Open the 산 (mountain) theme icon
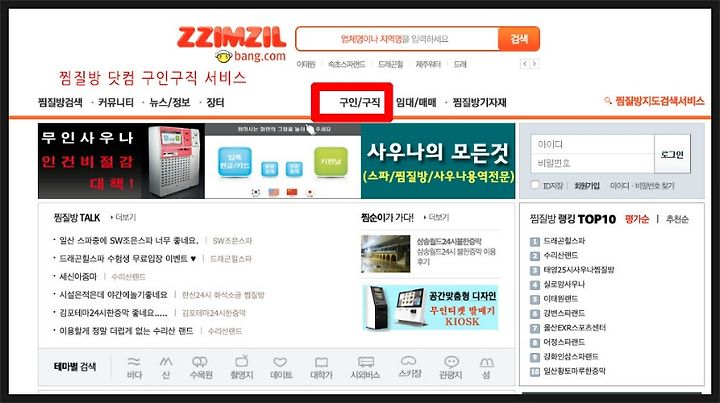720x403 pixels. (x=166, y=367)
